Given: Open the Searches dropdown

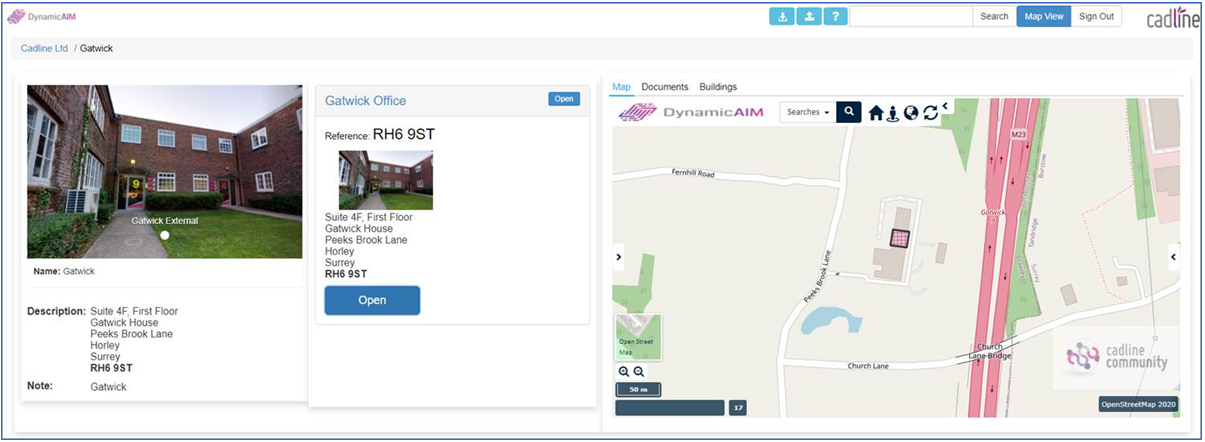Looking at the screenshot, I should coord(808,112).
